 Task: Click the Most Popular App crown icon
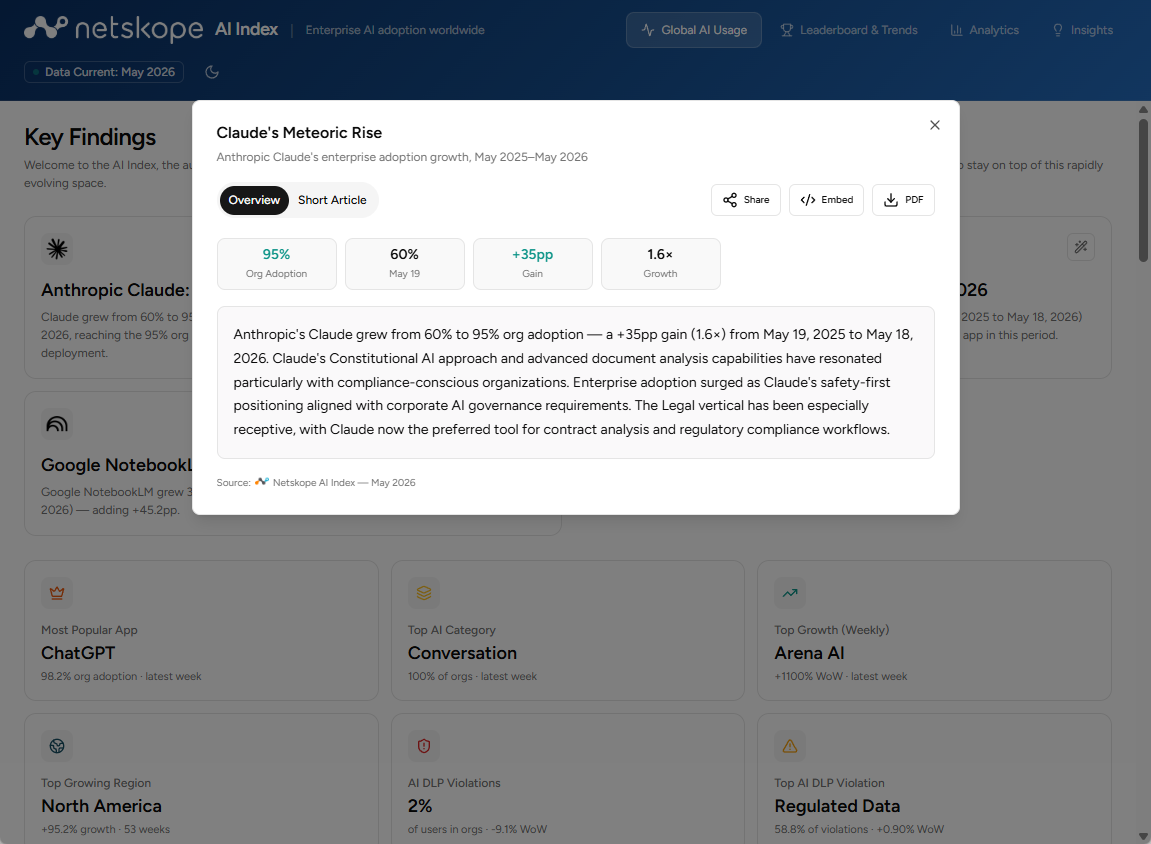click(57, 593)
